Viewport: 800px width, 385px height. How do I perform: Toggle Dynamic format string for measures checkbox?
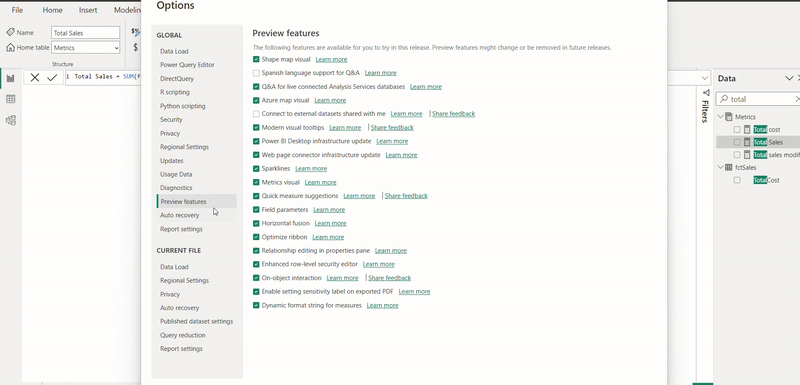coord(256,305)
